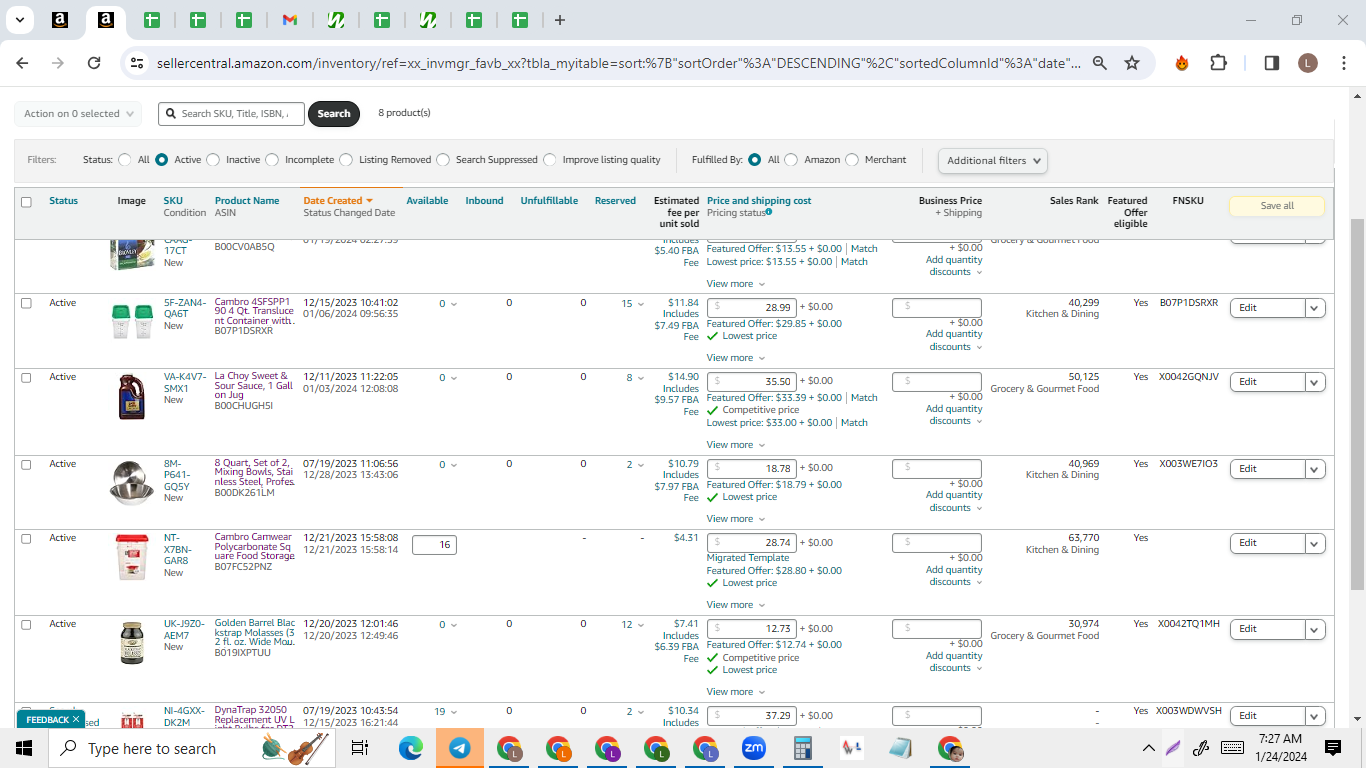The image size is (1366, 768).
Task: Choose the Incomplete status filter
Action: point(272,160)
